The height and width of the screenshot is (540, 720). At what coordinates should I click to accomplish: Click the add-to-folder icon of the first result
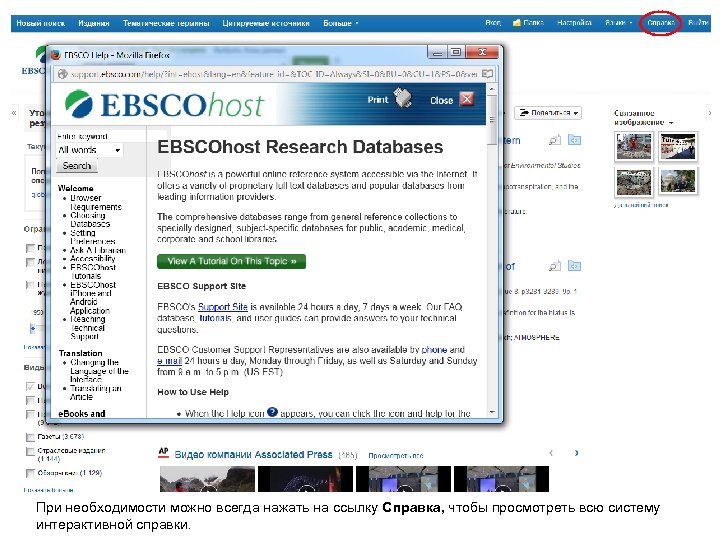click(x=574, y=140)
